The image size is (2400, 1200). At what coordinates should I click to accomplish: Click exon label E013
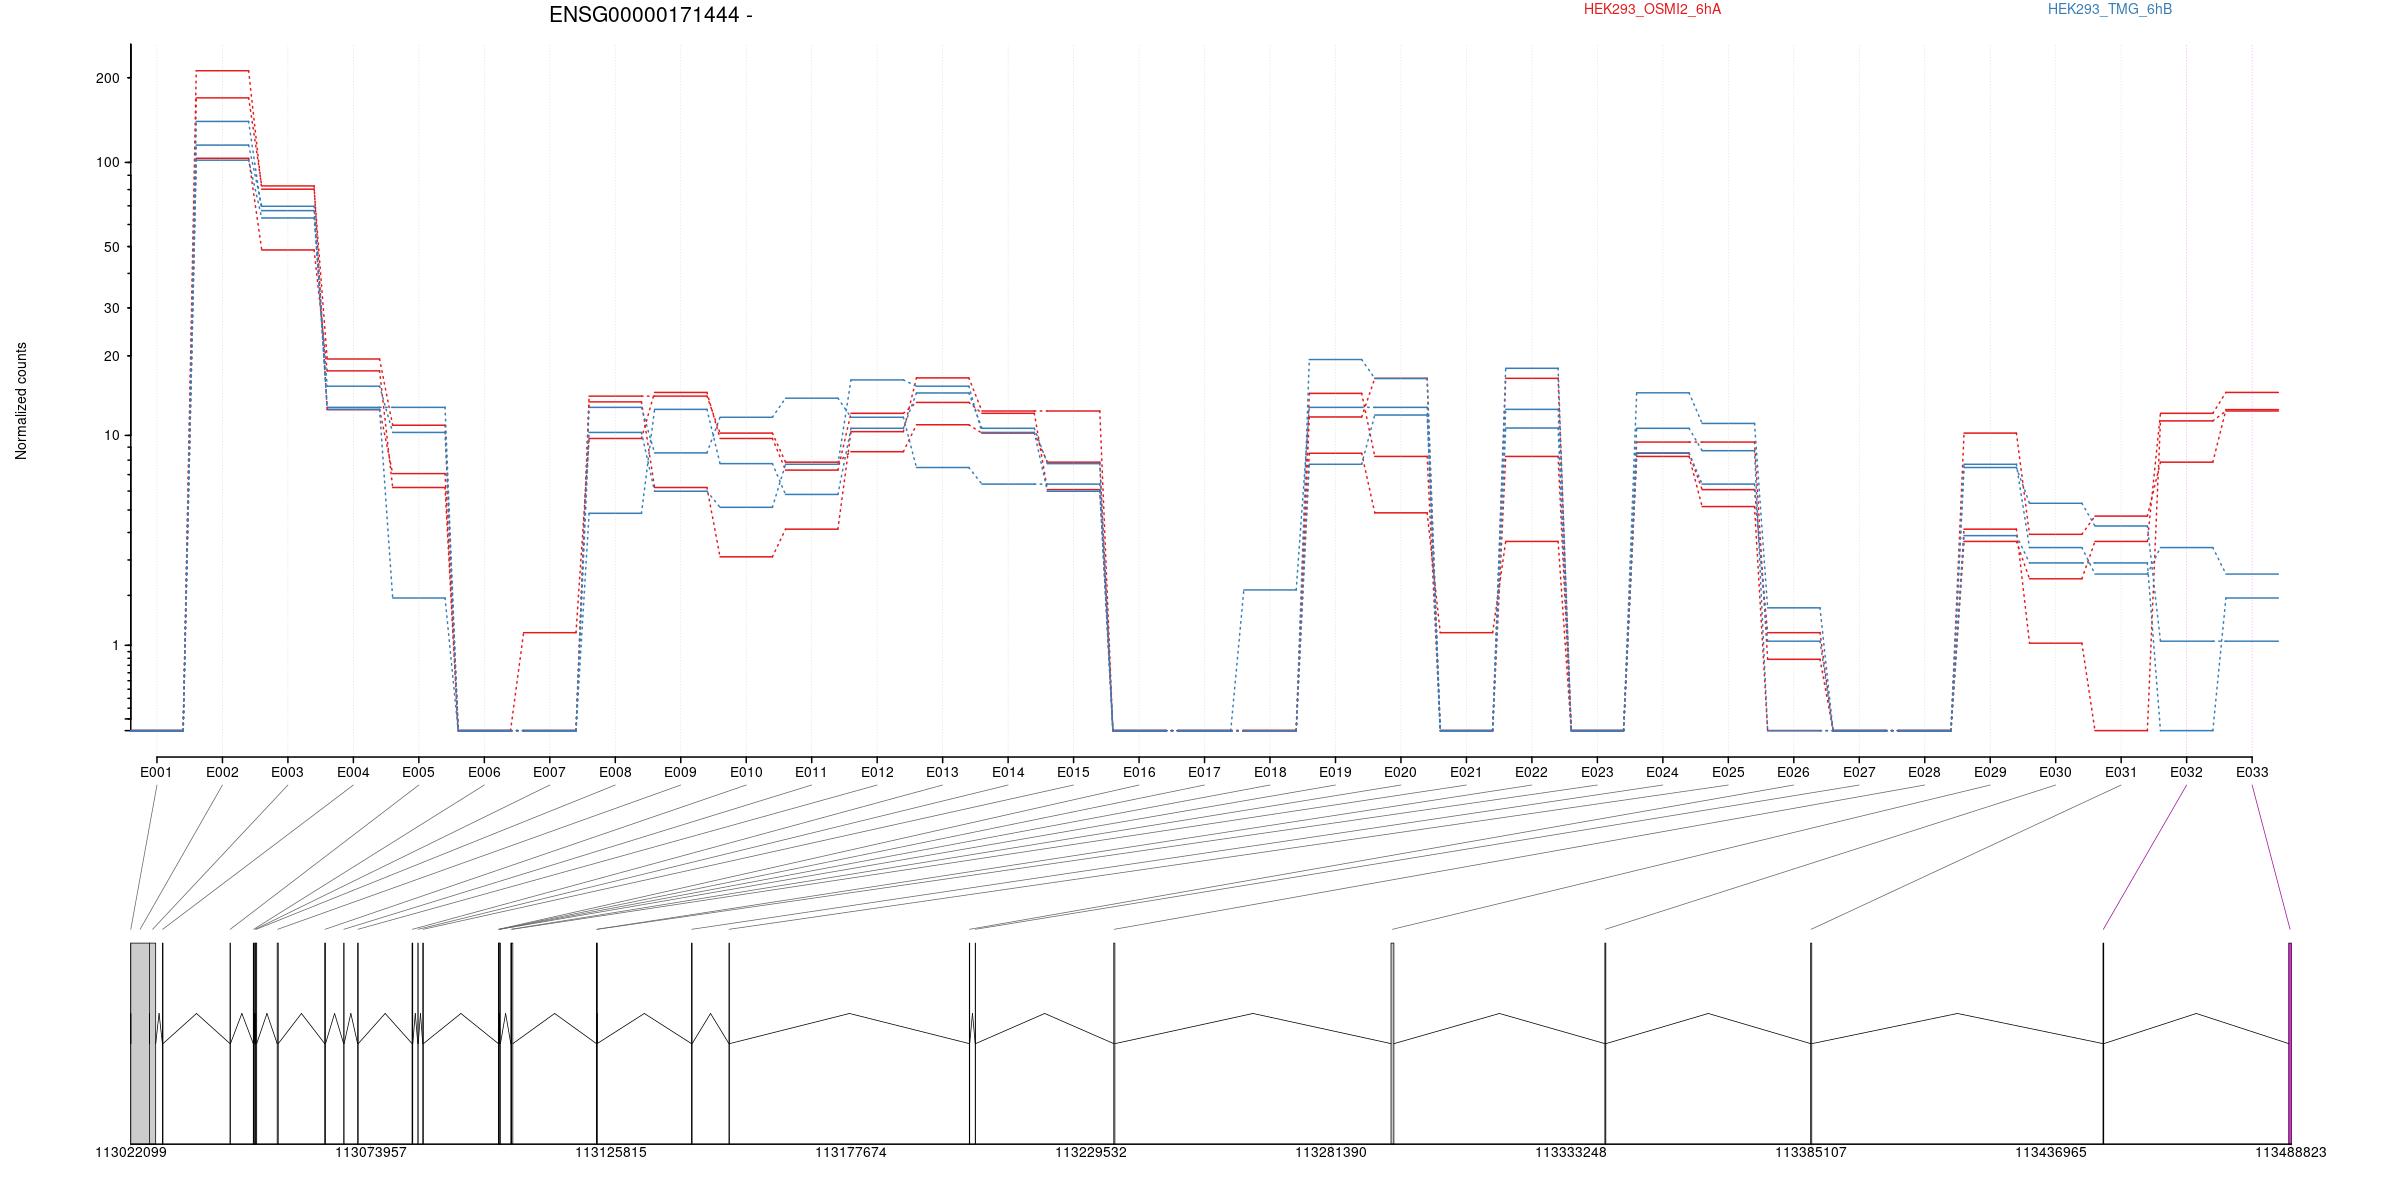pos(942,772)
